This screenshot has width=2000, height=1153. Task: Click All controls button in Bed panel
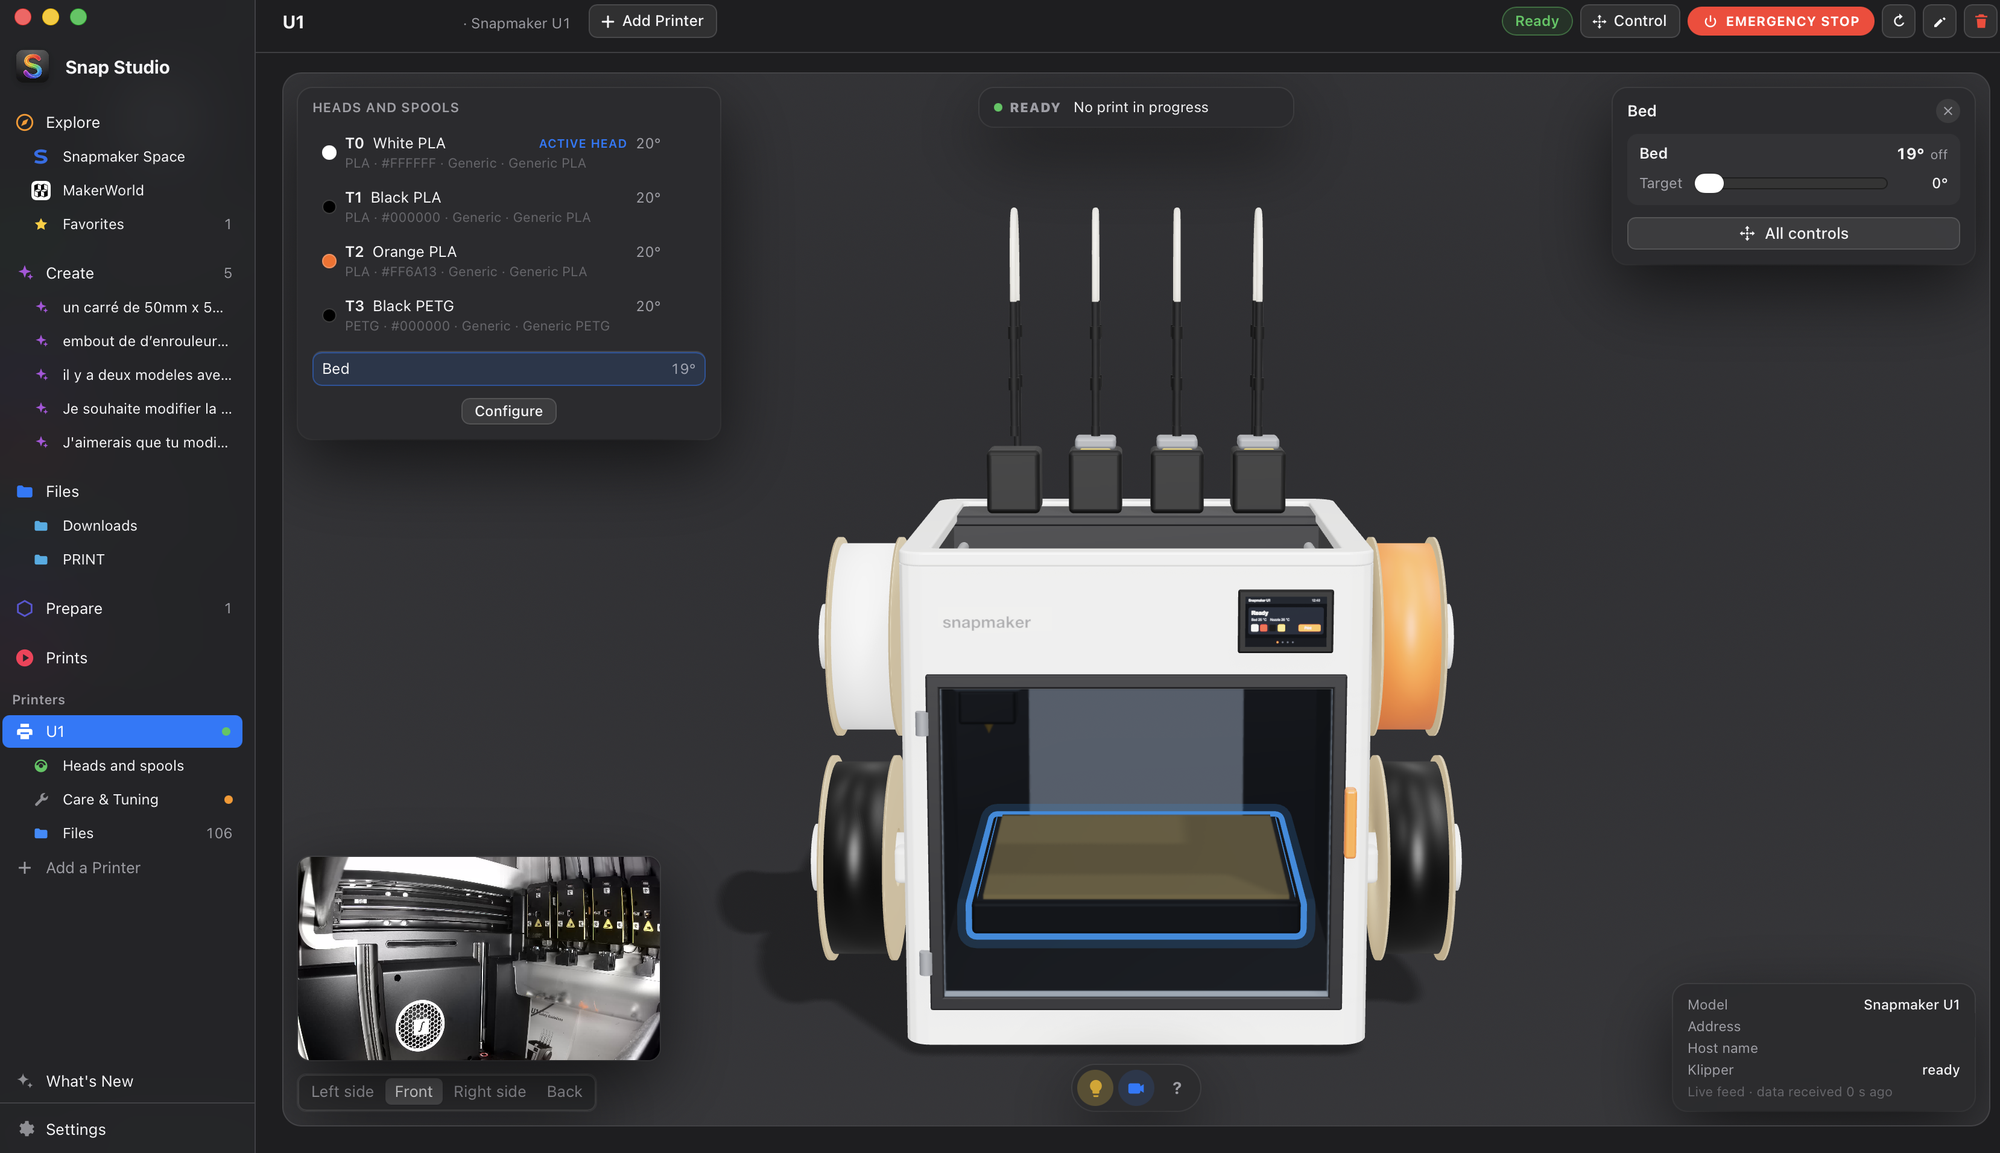coord(1793,233)
